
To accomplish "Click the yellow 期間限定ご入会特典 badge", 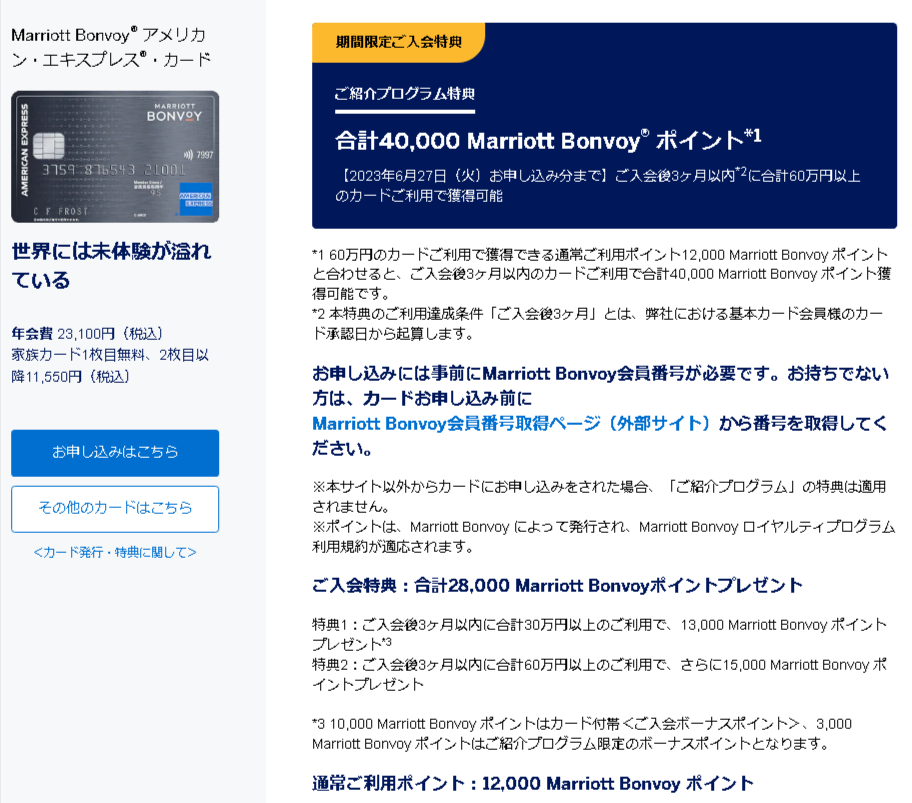I will click(398, 42).
